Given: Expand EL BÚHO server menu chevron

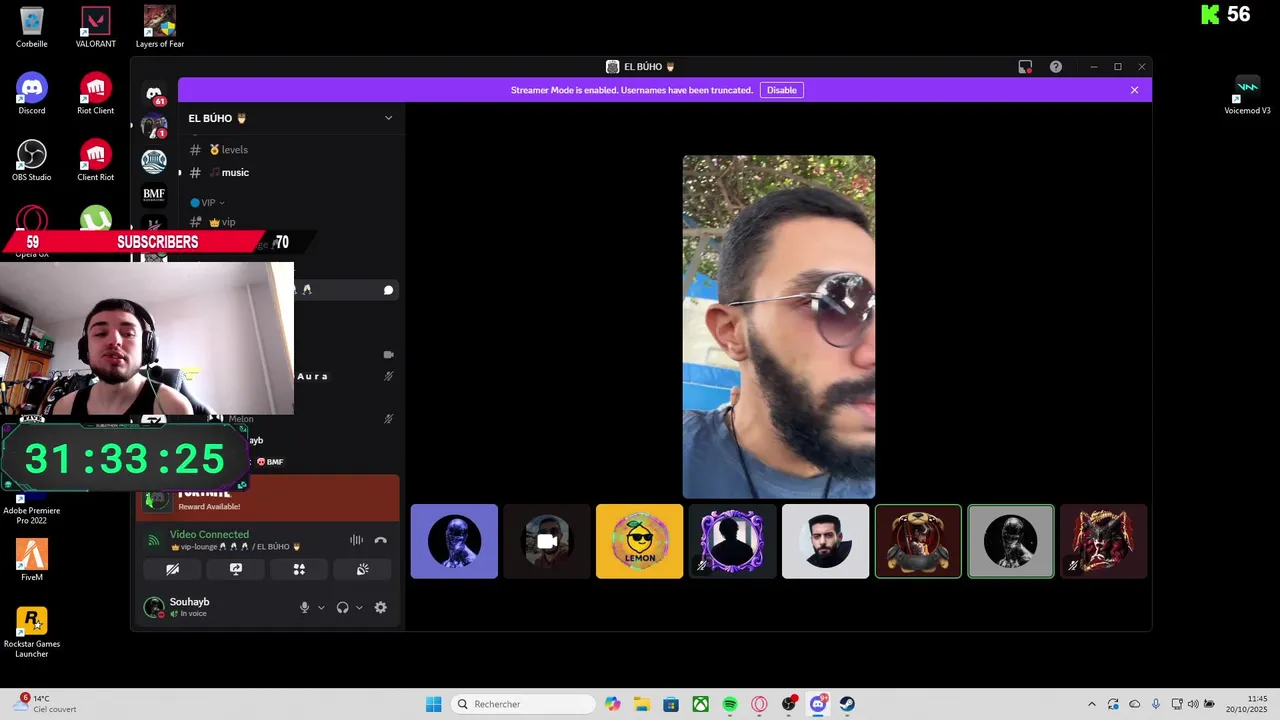Looking at the screenshot, I should tap(388, 118).
